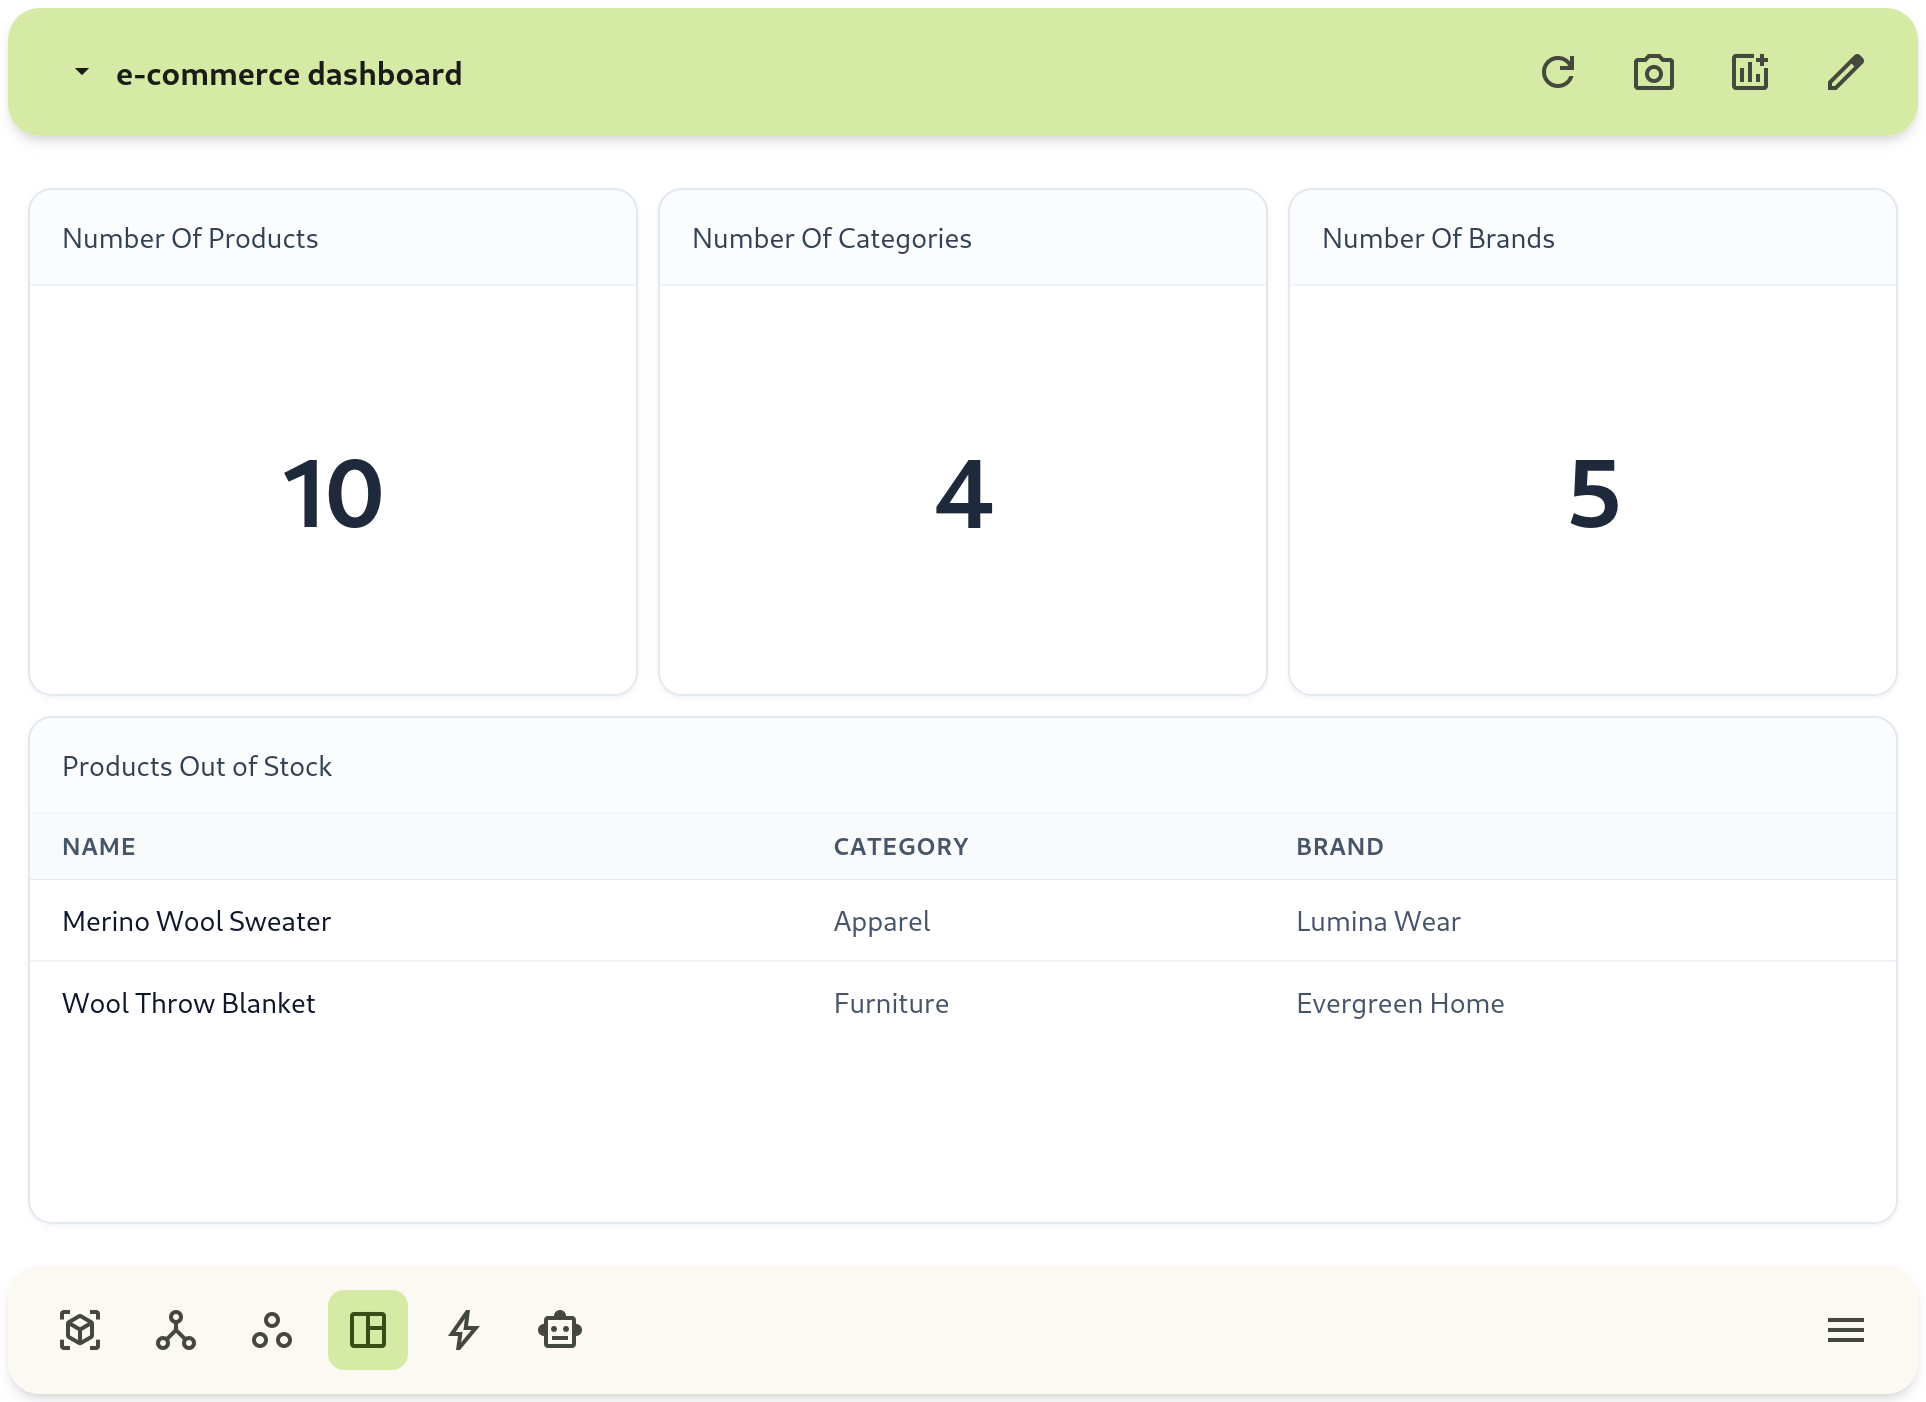
Task: Select the schema hierarchy view icon
Action: pos(176,1330)
